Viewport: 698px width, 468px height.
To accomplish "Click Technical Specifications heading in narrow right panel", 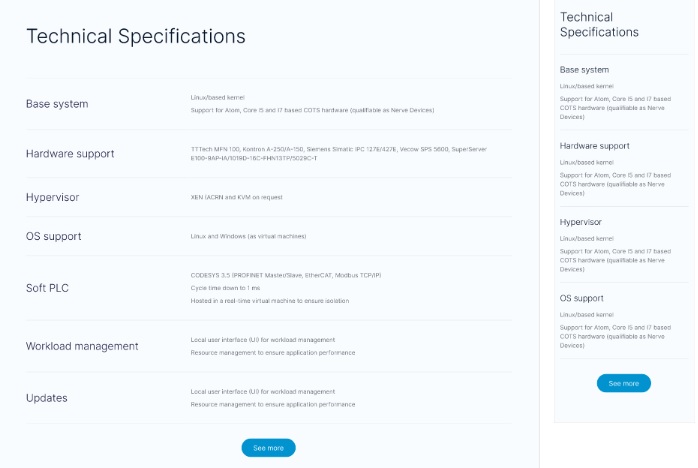I will (x=599, y=25).
